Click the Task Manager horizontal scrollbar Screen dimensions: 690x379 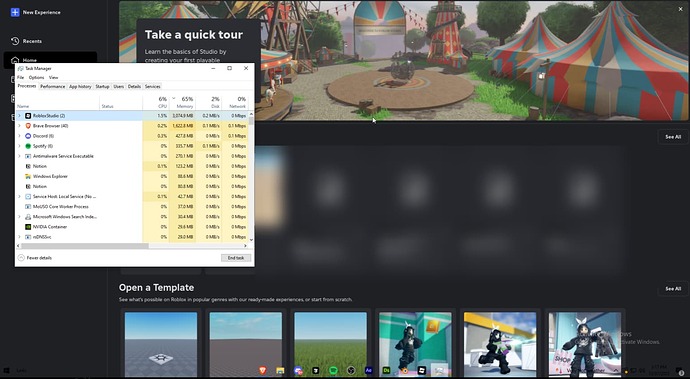(x=84, y=246)
